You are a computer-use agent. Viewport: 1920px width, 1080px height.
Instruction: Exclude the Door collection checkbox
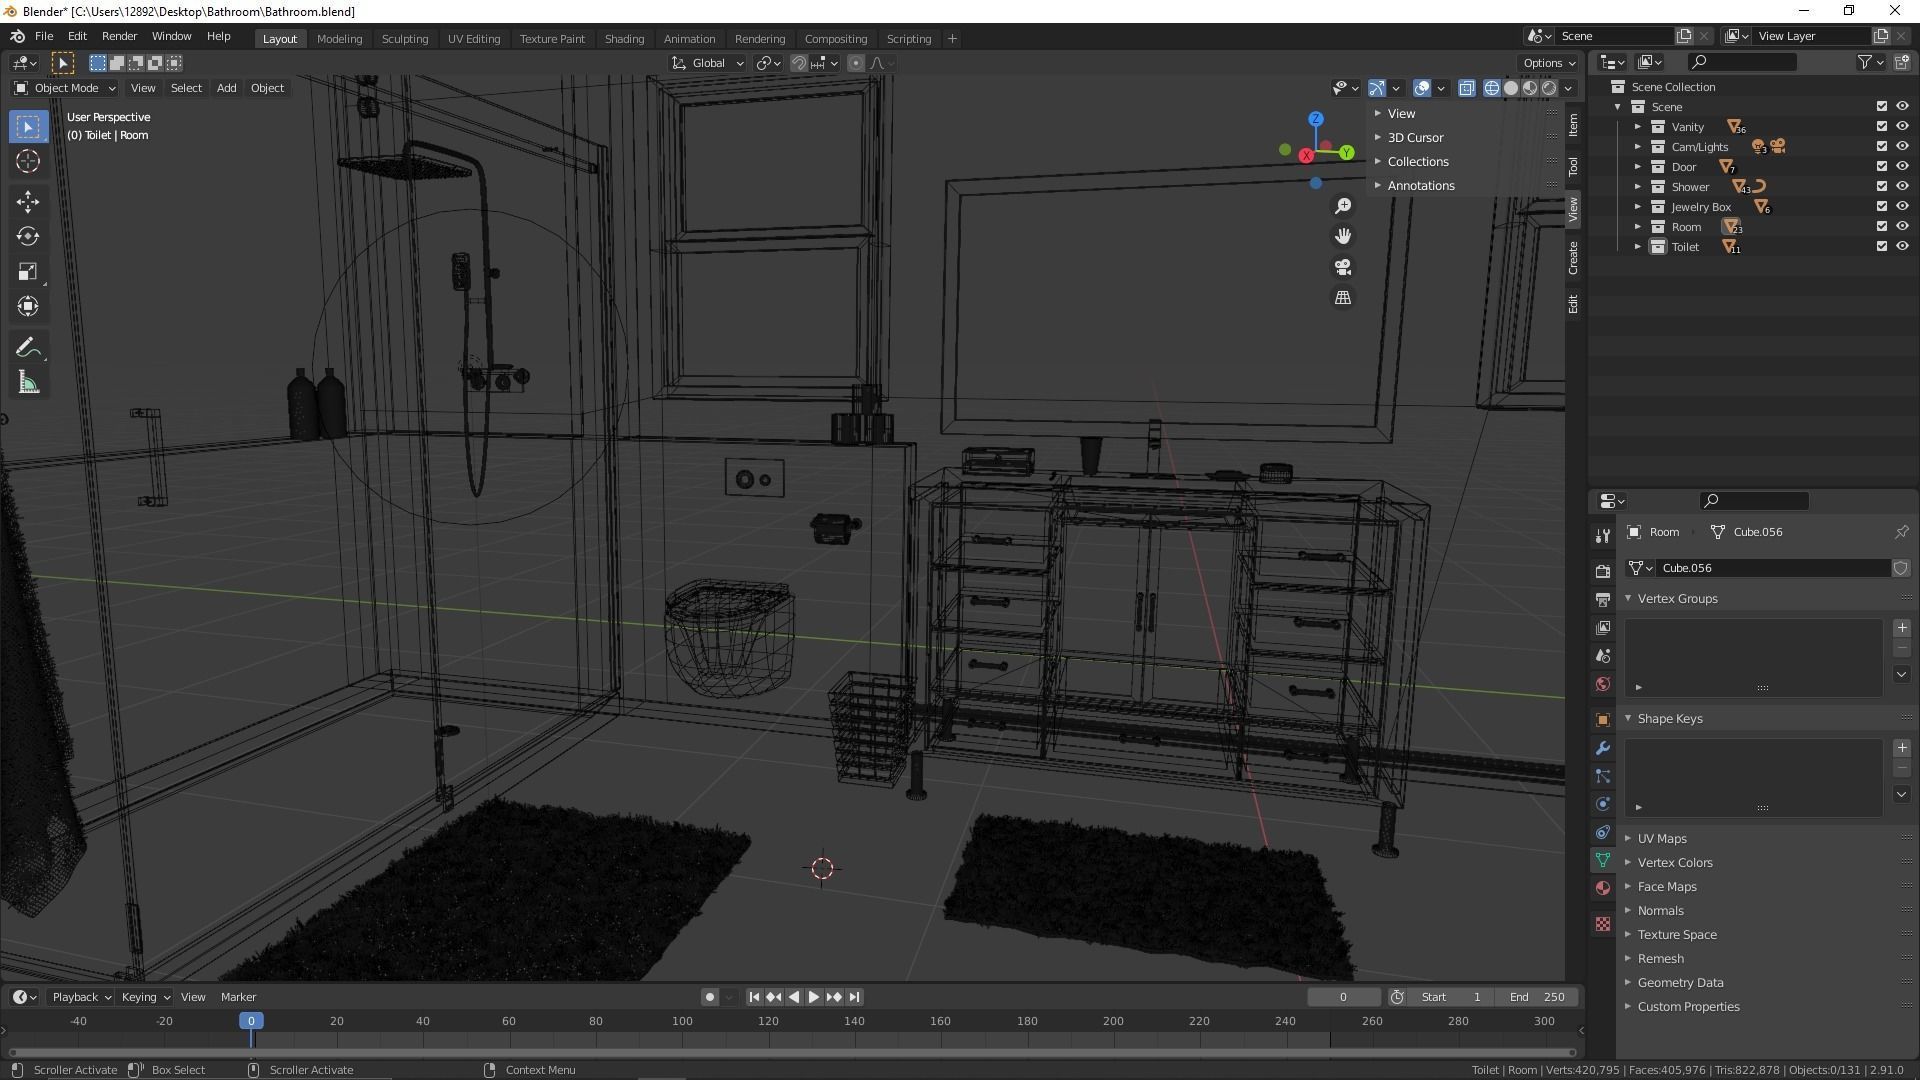tap(1881, 167)
